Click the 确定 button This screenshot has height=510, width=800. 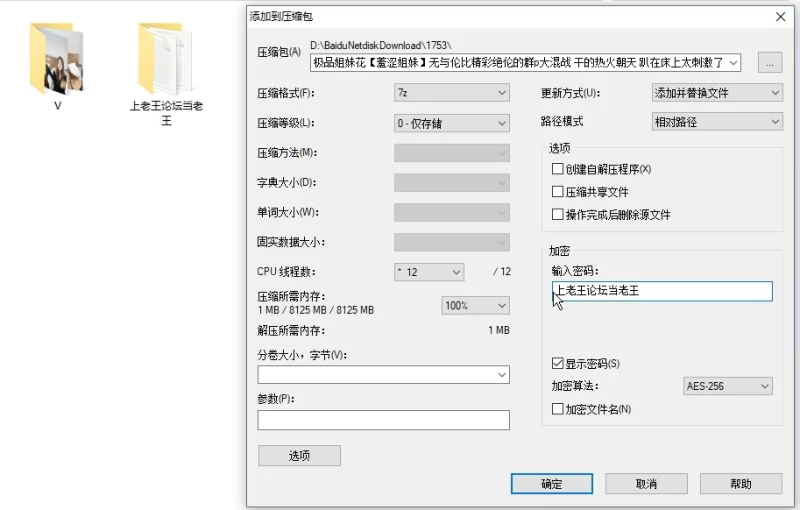pos(552,483)
